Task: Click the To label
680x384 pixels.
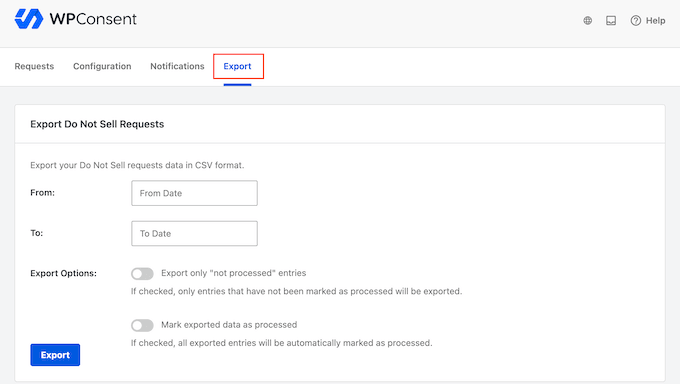Action: (x=36, y=233)
